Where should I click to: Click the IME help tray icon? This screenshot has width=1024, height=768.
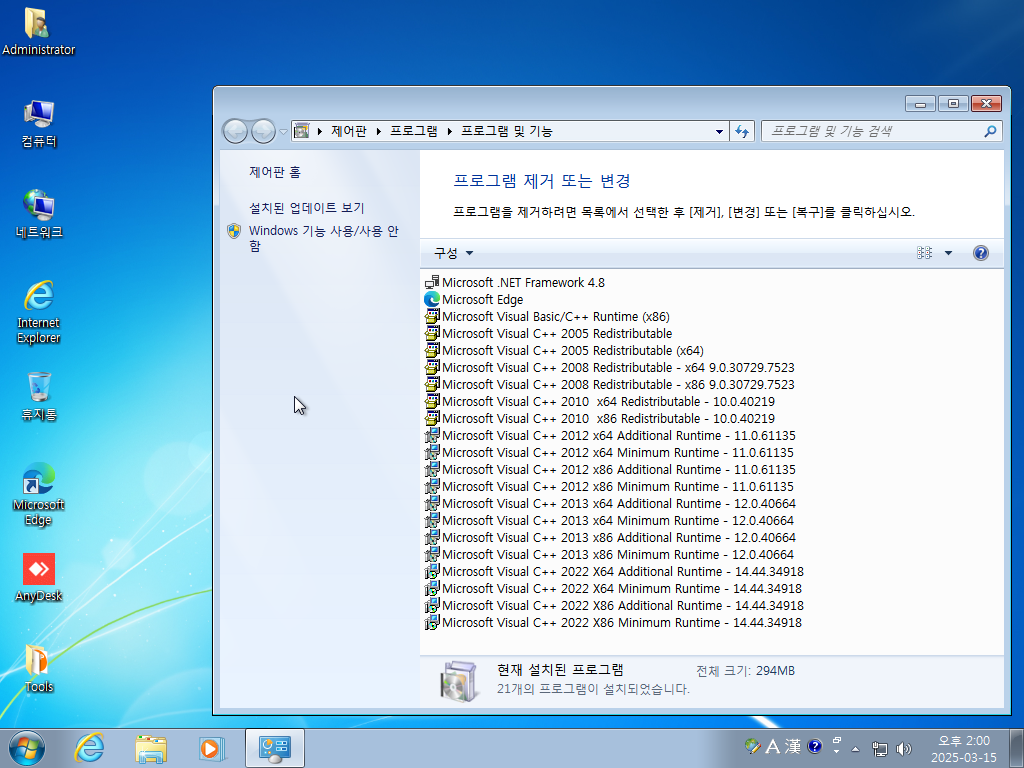[814, 746]
